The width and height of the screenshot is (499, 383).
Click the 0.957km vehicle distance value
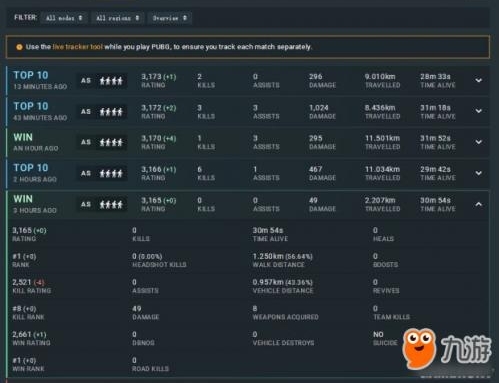283,283
